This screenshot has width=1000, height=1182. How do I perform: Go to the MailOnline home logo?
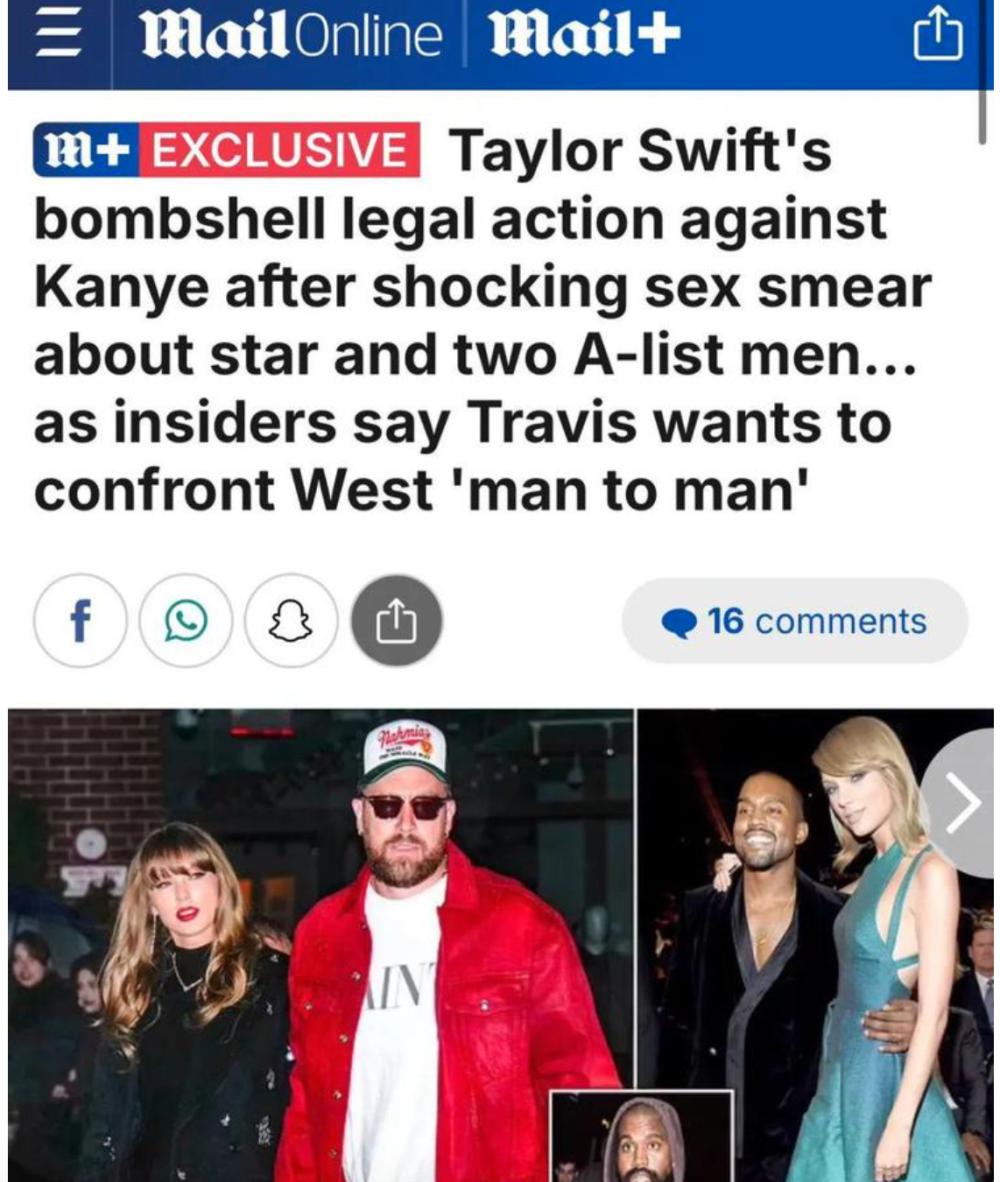pyautogui.click(x=291, y=36)
